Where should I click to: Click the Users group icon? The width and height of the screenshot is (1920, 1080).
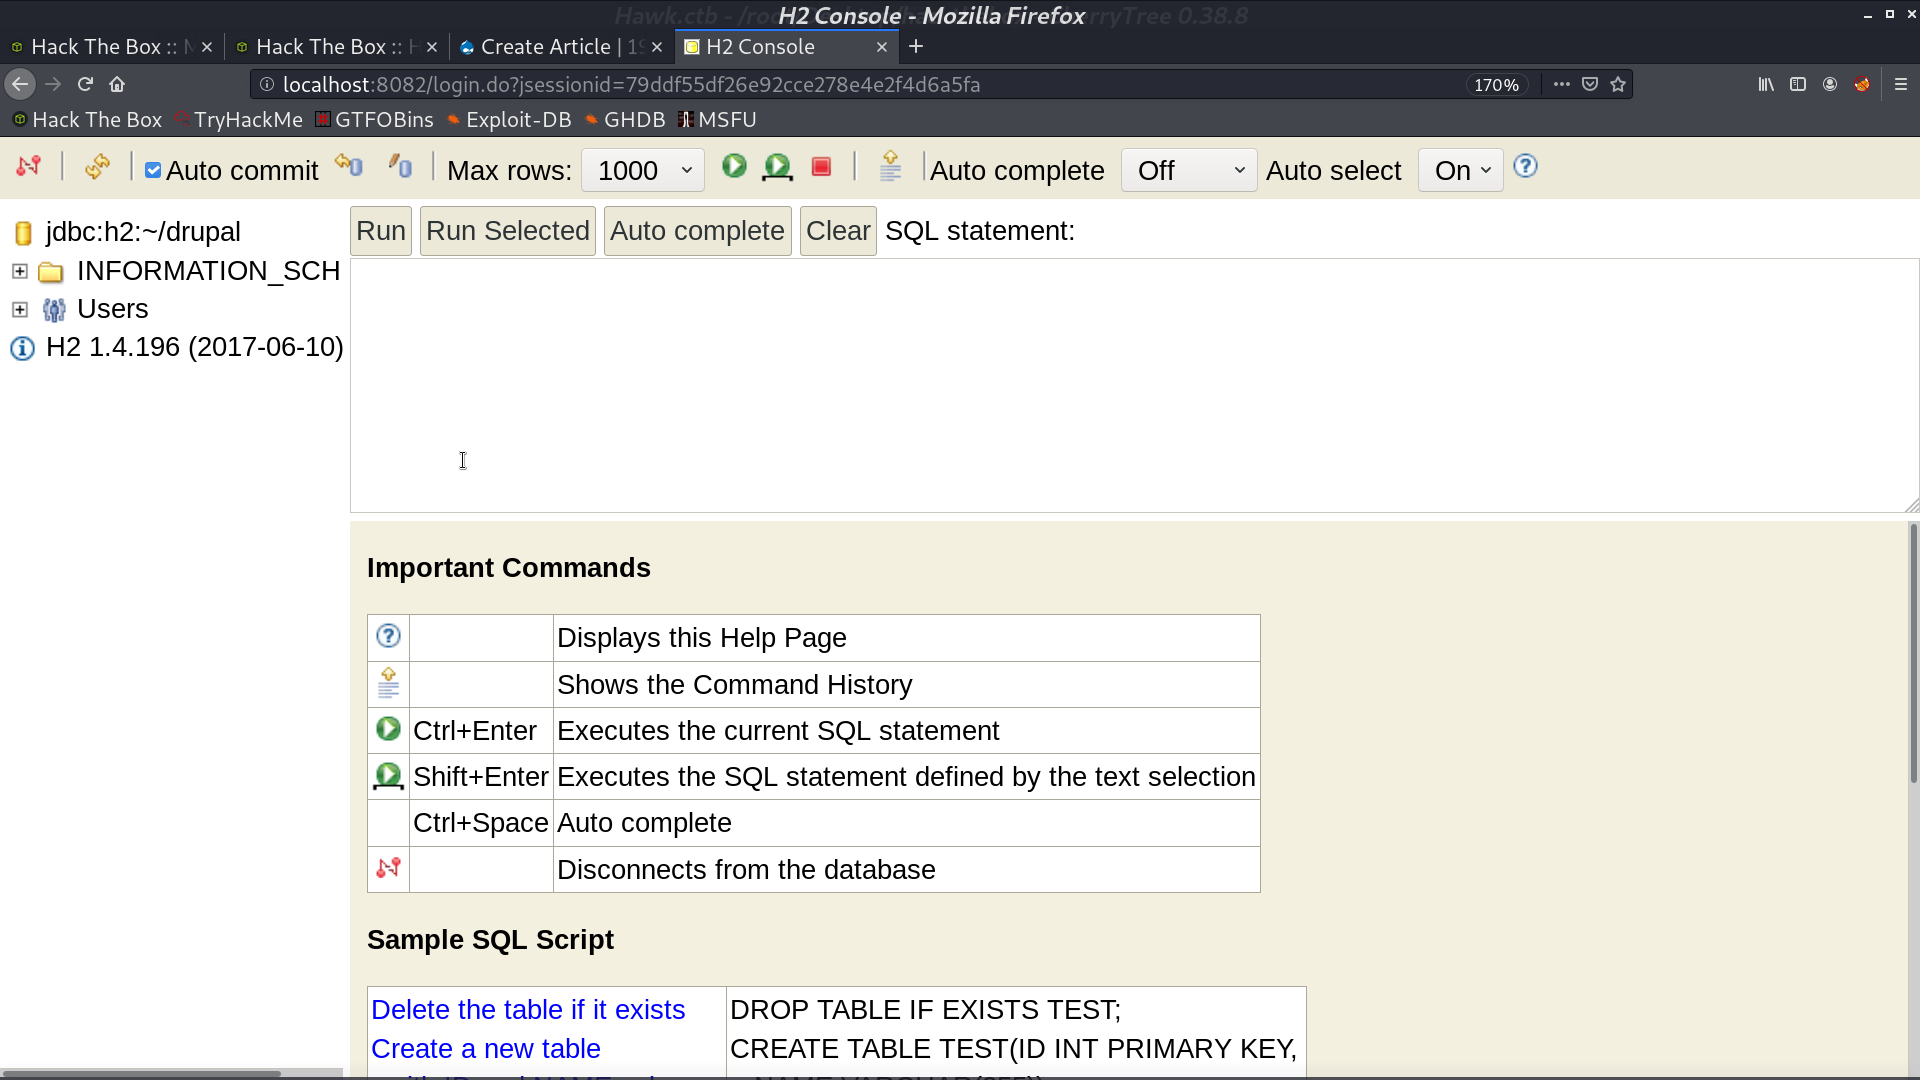point(54,310)
